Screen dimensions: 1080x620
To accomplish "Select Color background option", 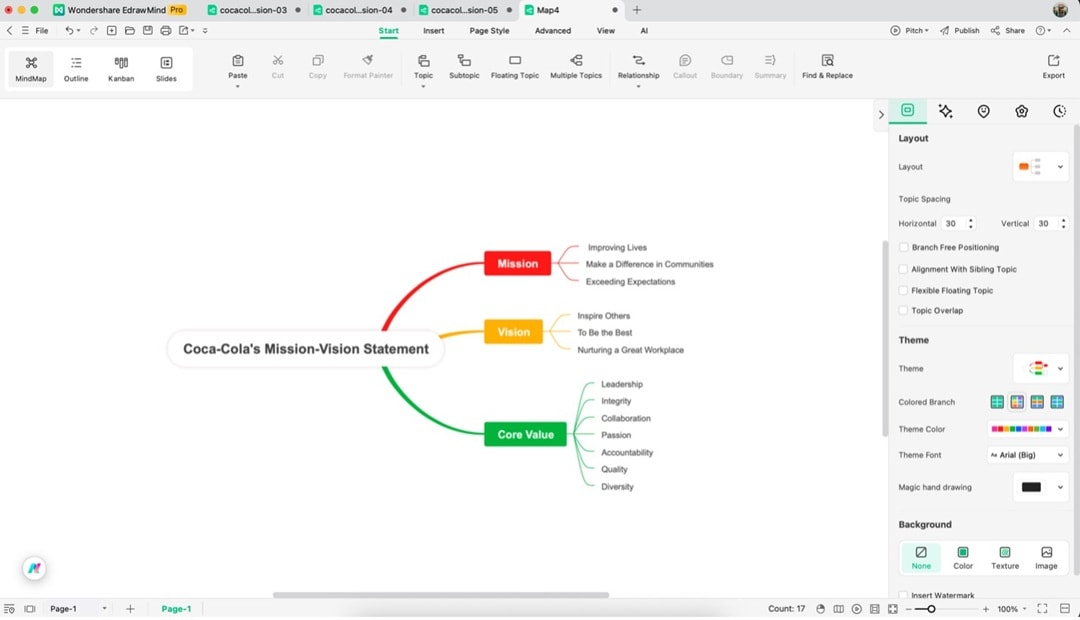I will (963, 557).
